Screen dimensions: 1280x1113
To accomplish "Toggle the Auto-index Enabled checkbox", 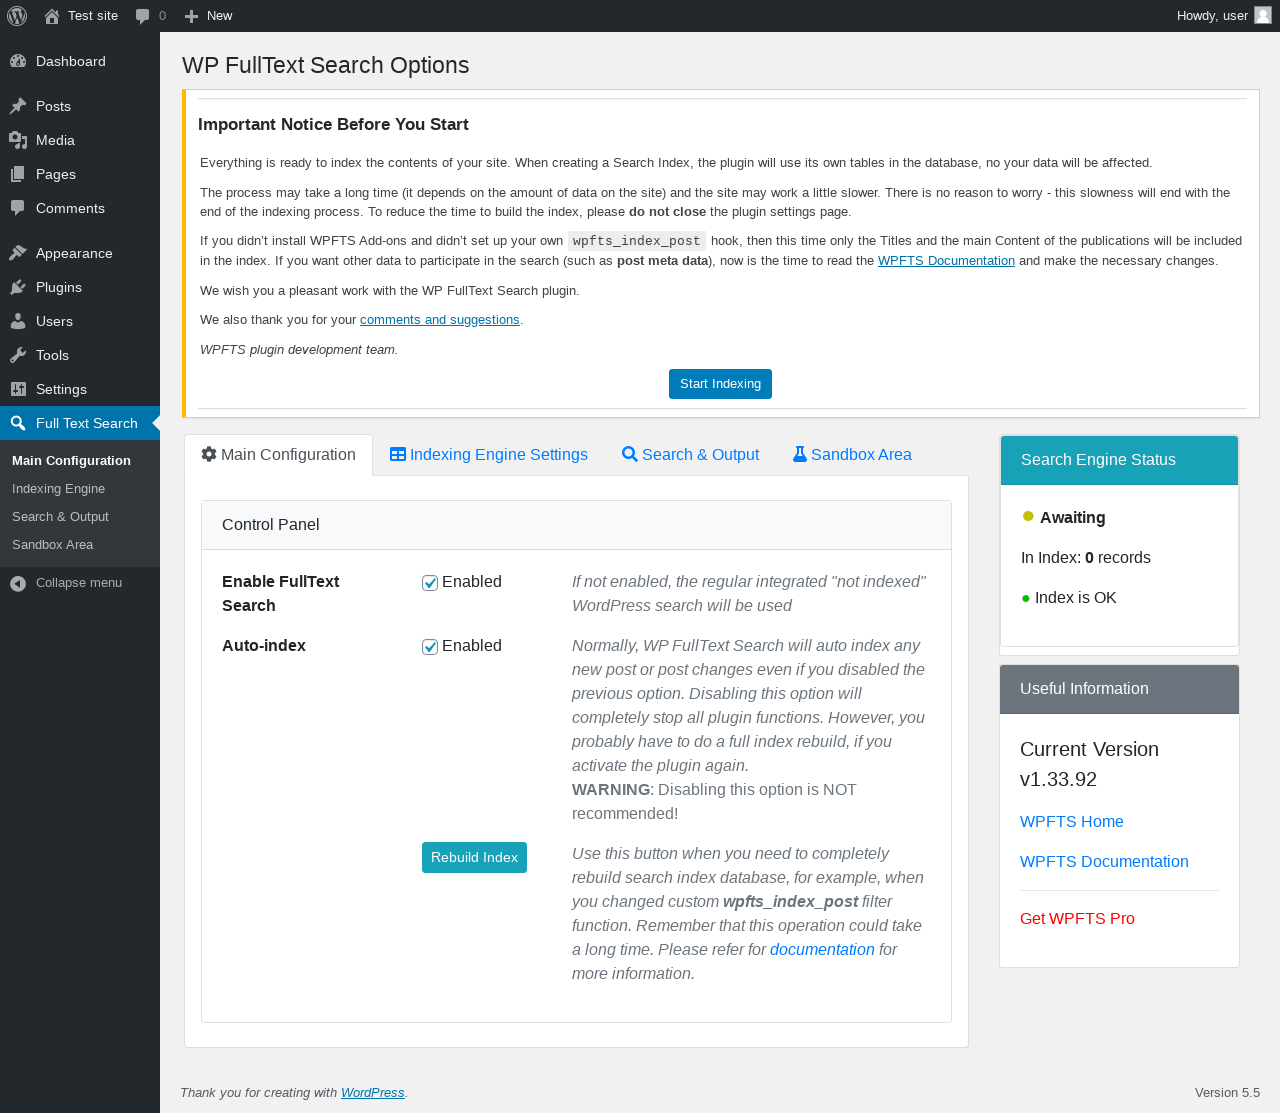I will [x=430, y=647].
